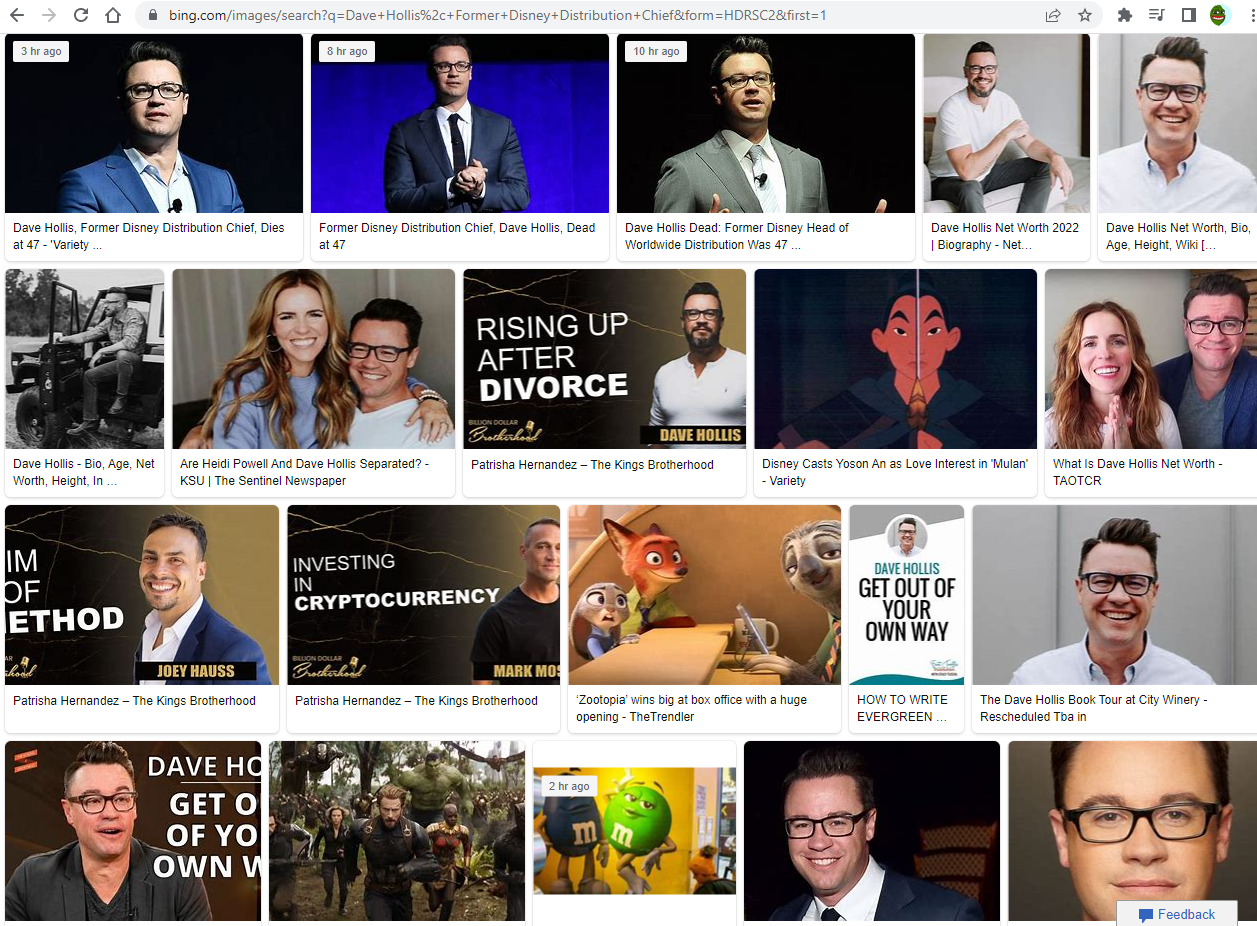The height and width of the screenshot is (926, 1257).
Task: Open 'Dave Hollis Net Worth 2022 | Biography' caption
Action: tap(1005, 236)
